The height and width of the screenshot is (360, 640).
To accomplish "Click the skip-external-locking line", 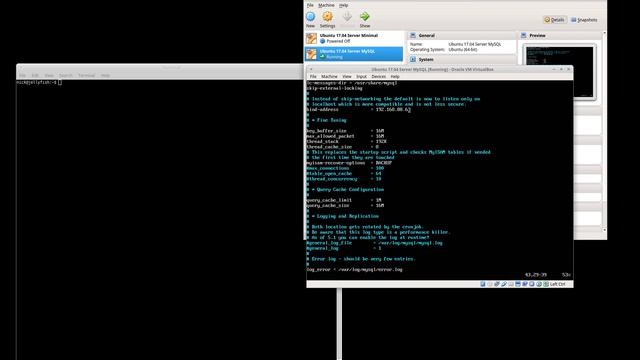I will (334, 88).
